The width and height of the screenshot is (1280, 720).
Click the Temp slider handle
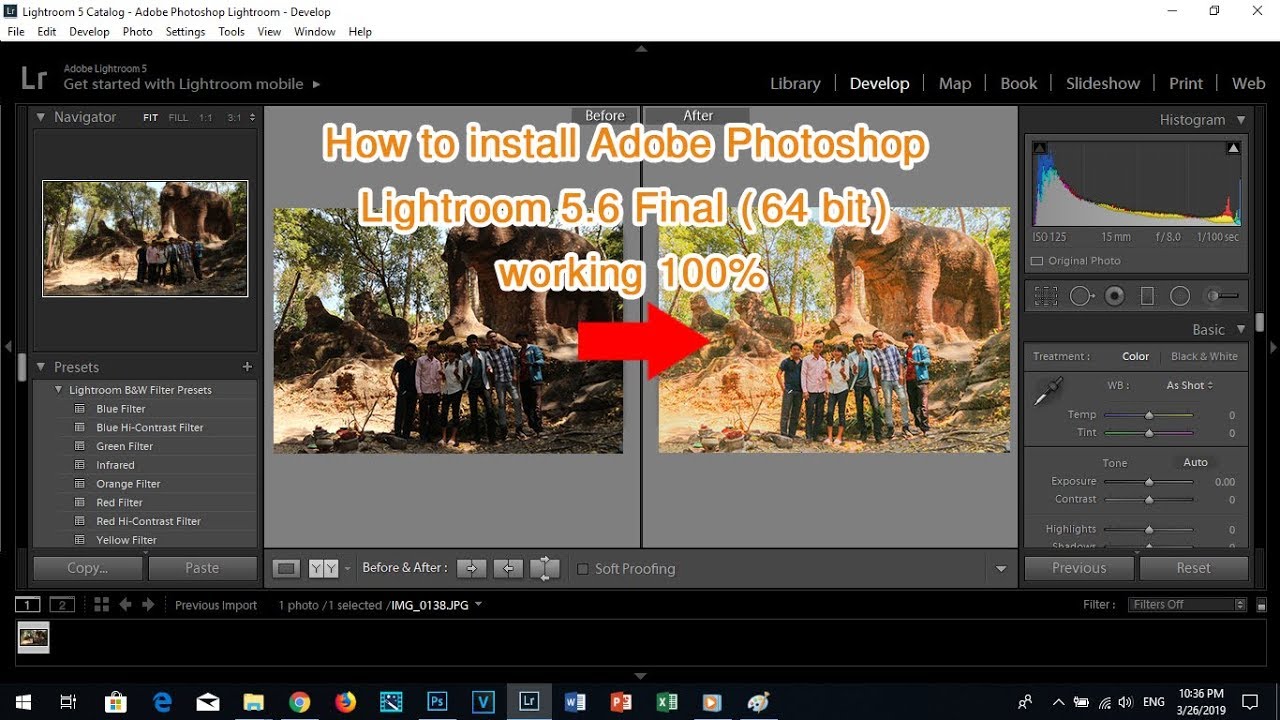(x=1149, y=415)
